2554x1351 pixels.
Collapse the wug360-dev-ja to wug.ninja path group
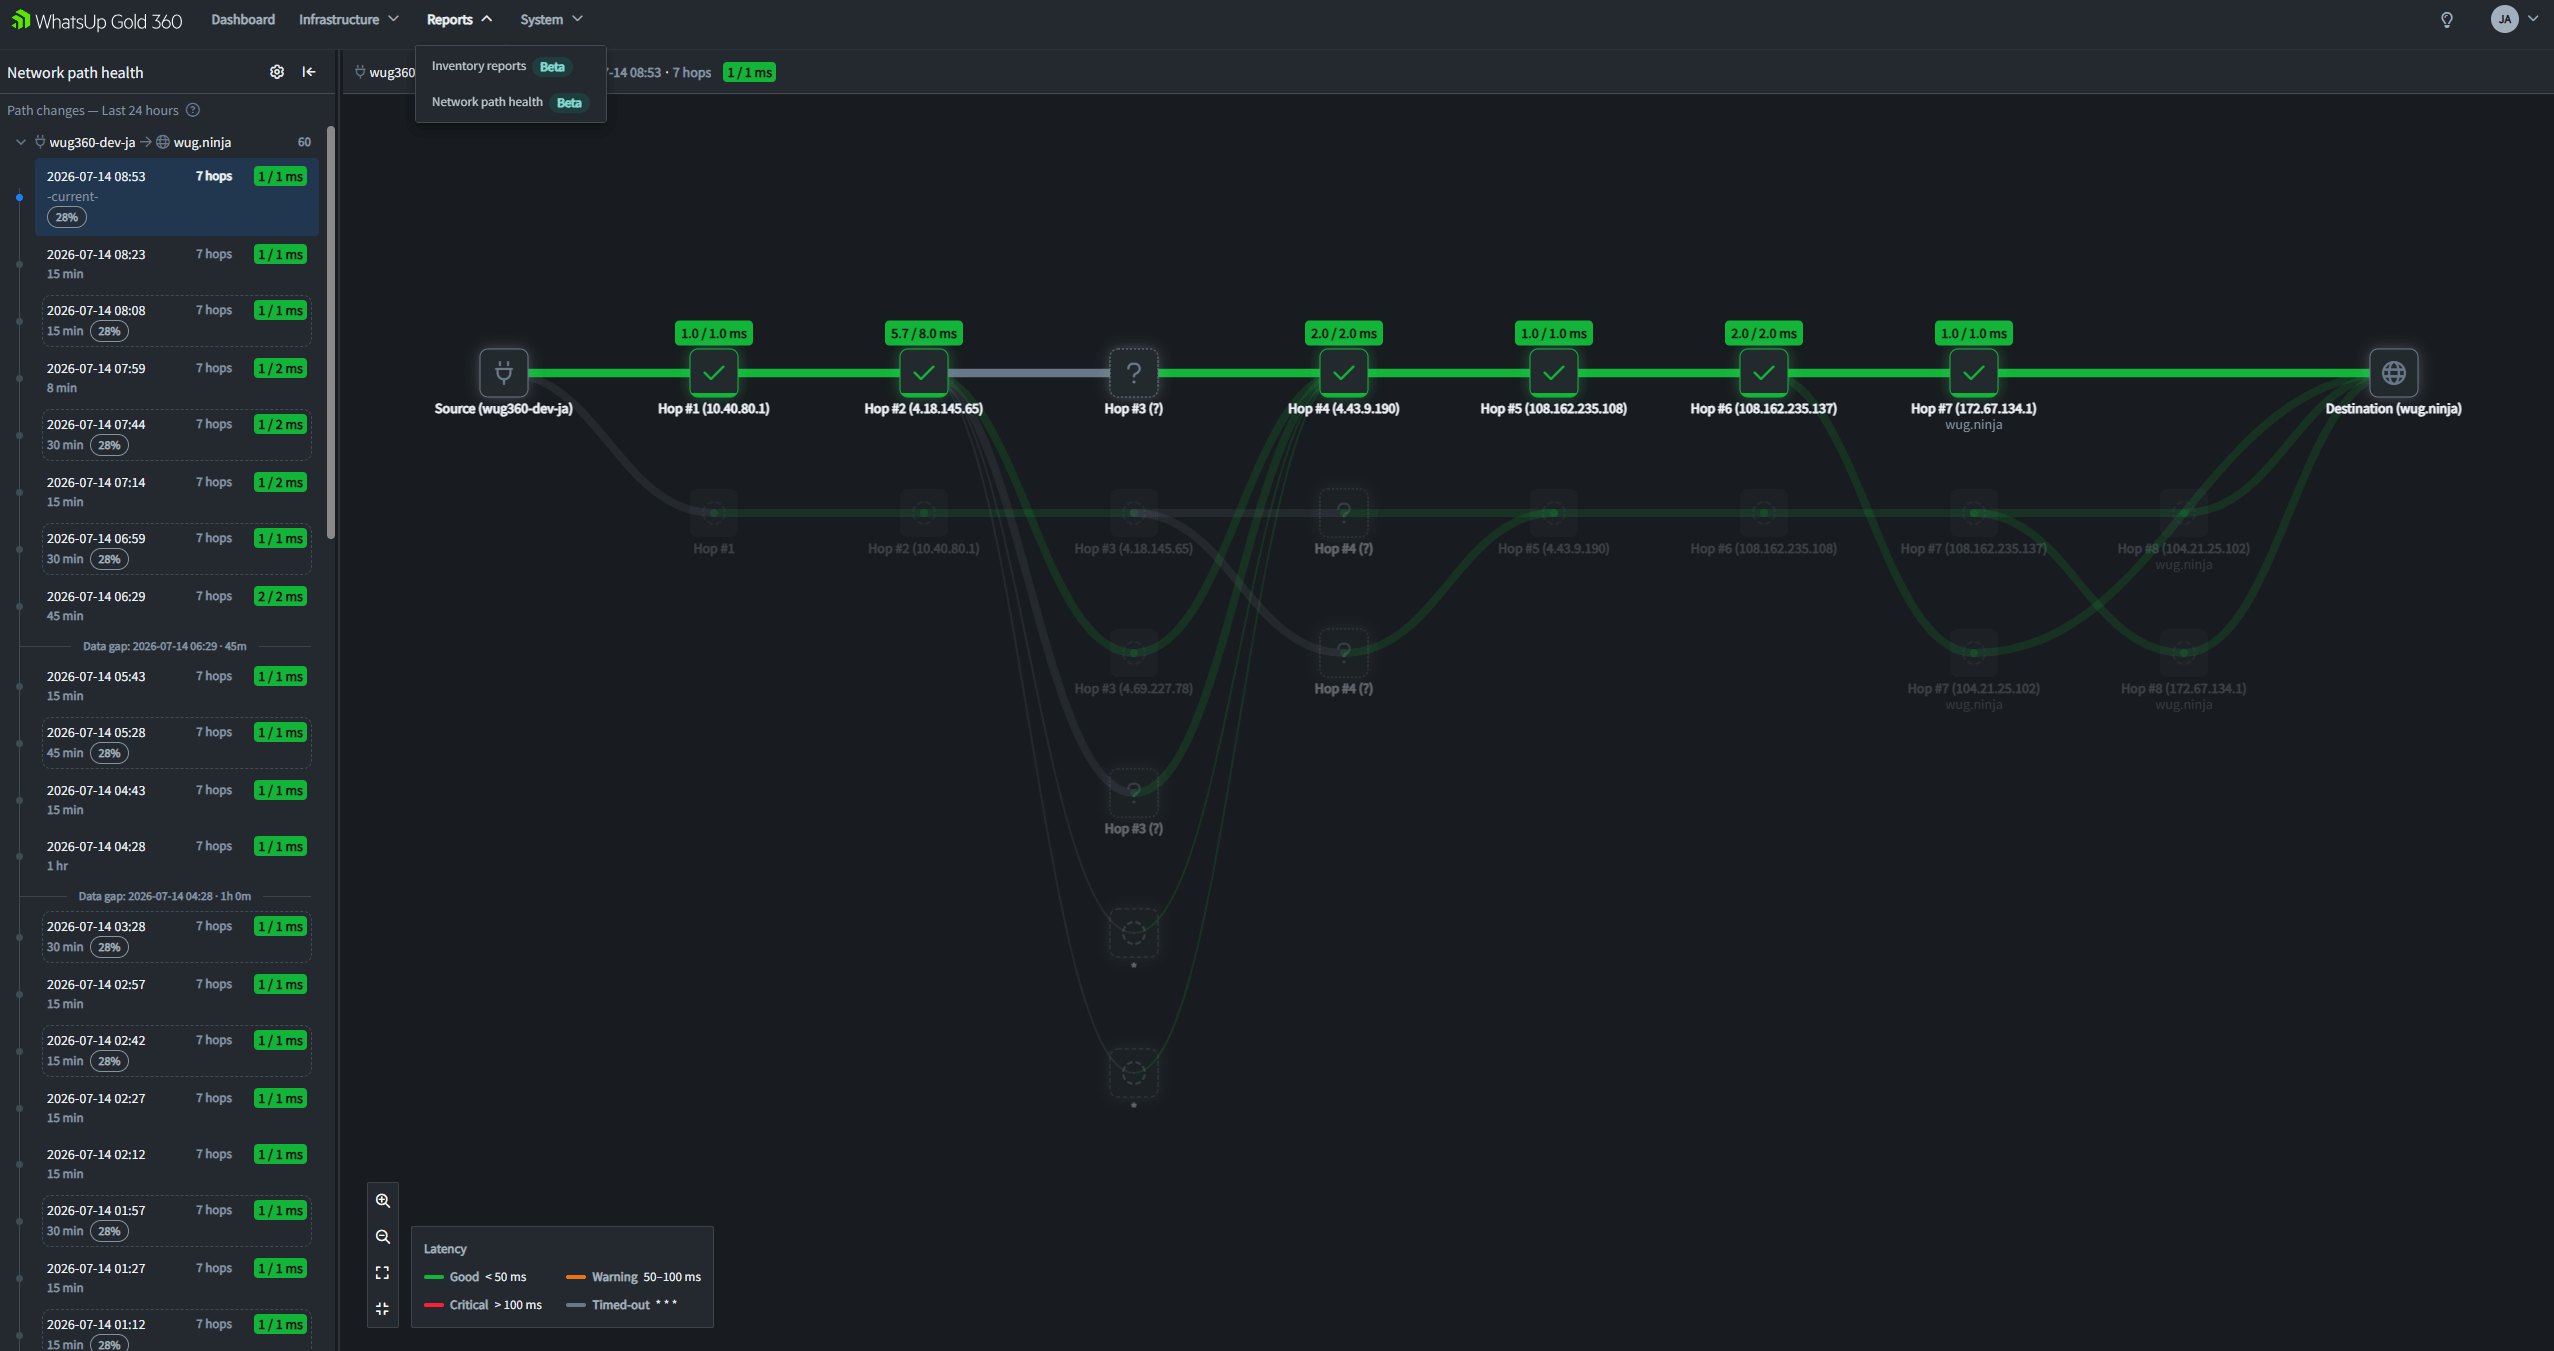[20, 142]
